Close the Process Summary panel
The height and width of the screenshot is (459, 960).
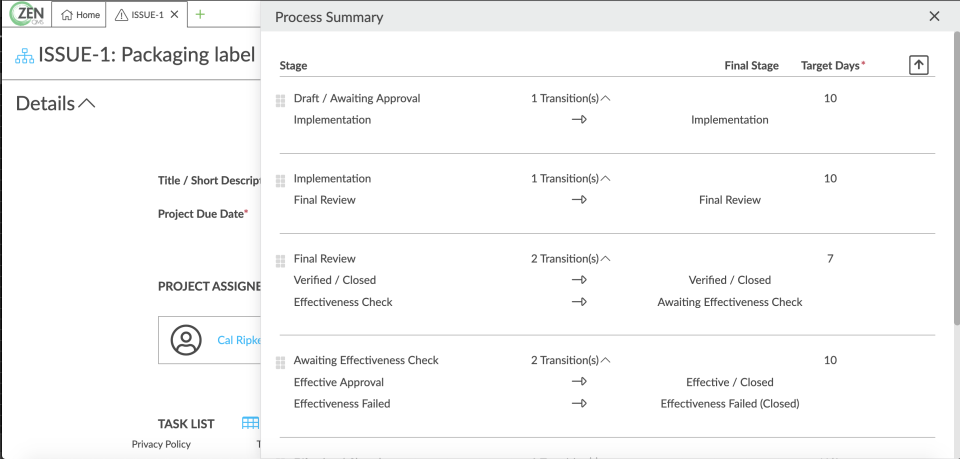click(934, 16)
